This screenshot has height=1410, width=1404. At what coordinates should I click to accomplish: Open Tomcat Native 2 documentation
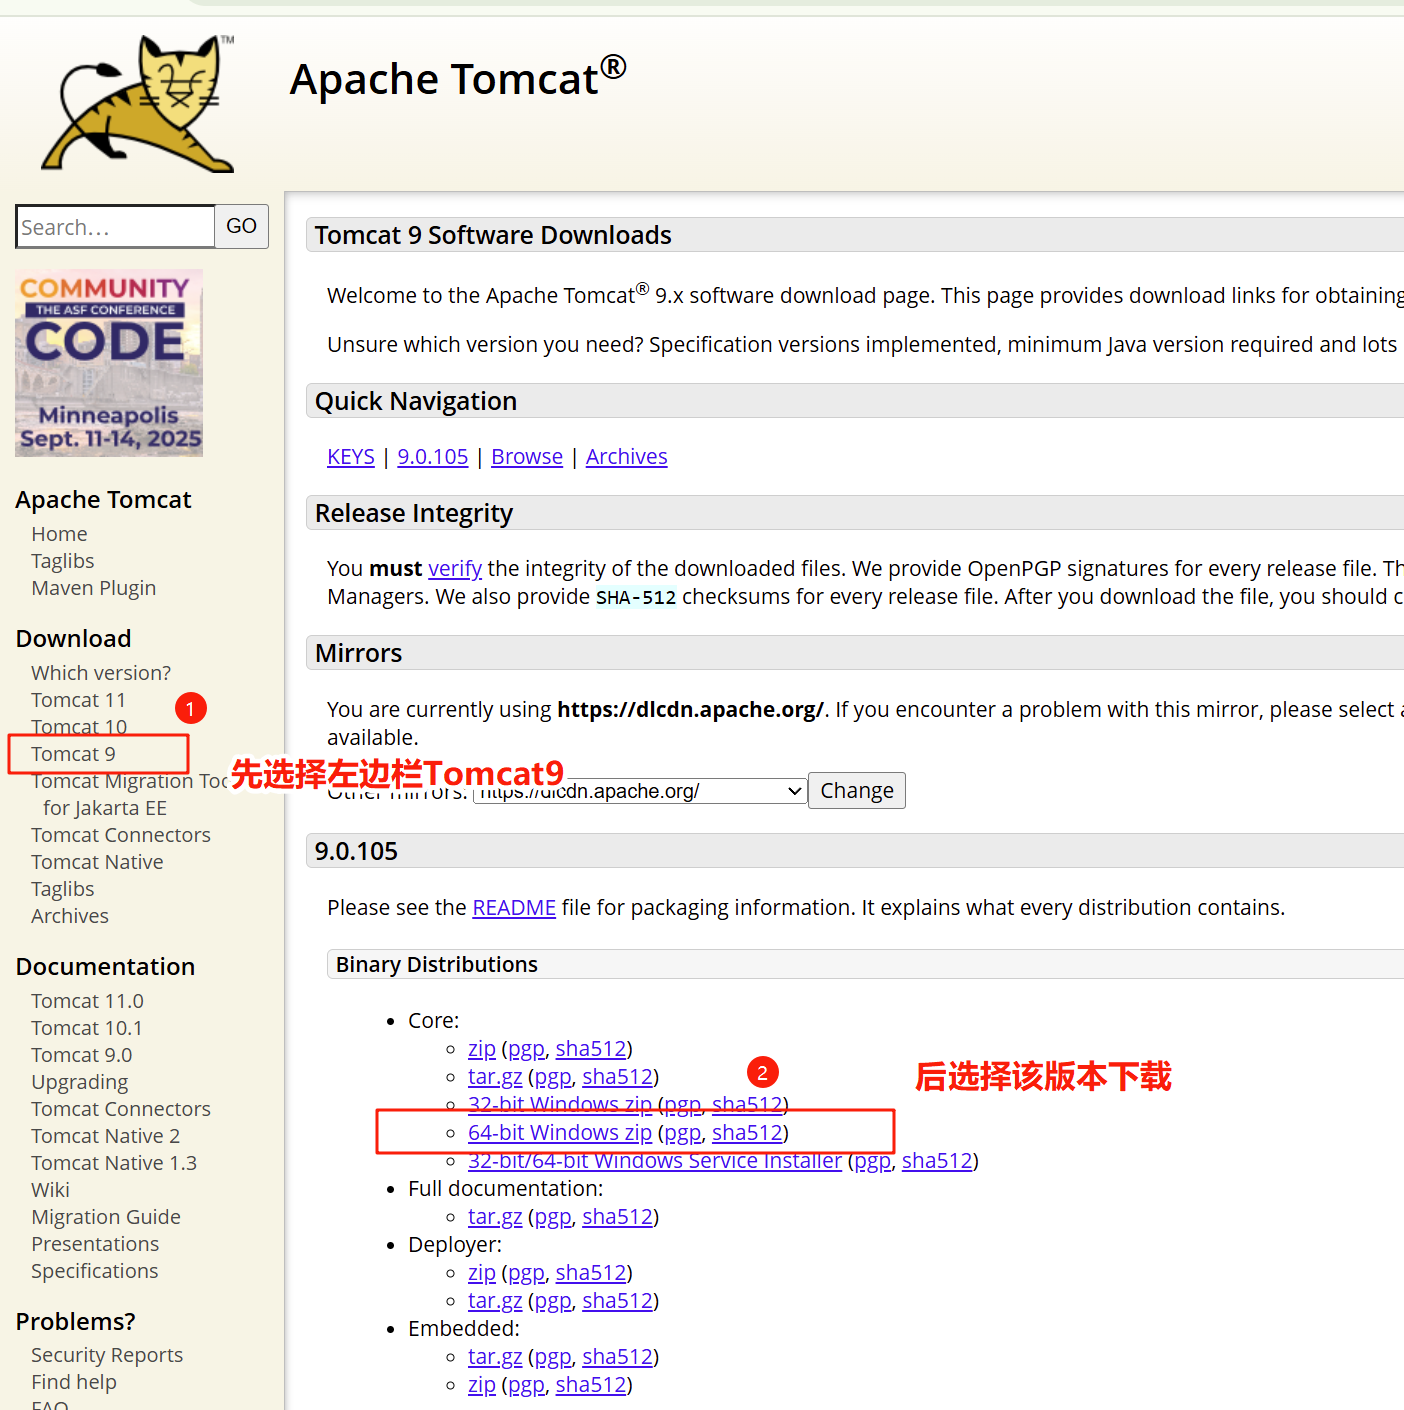106,1136
